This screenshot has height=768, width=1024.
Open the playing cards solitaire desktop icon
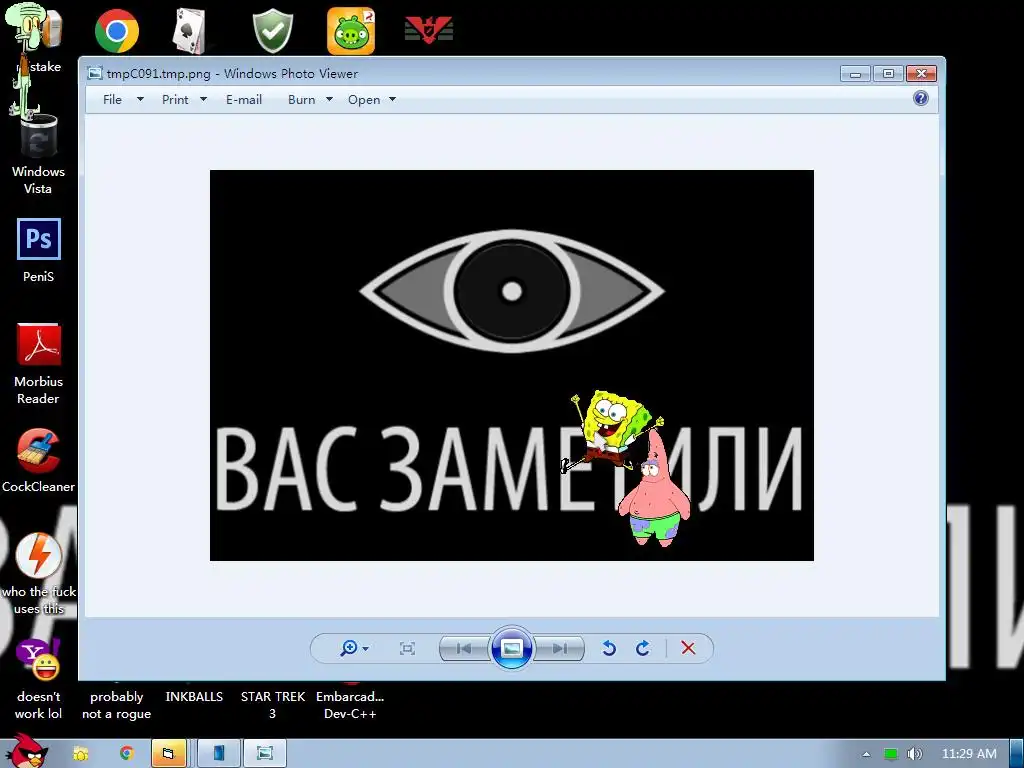188,31
